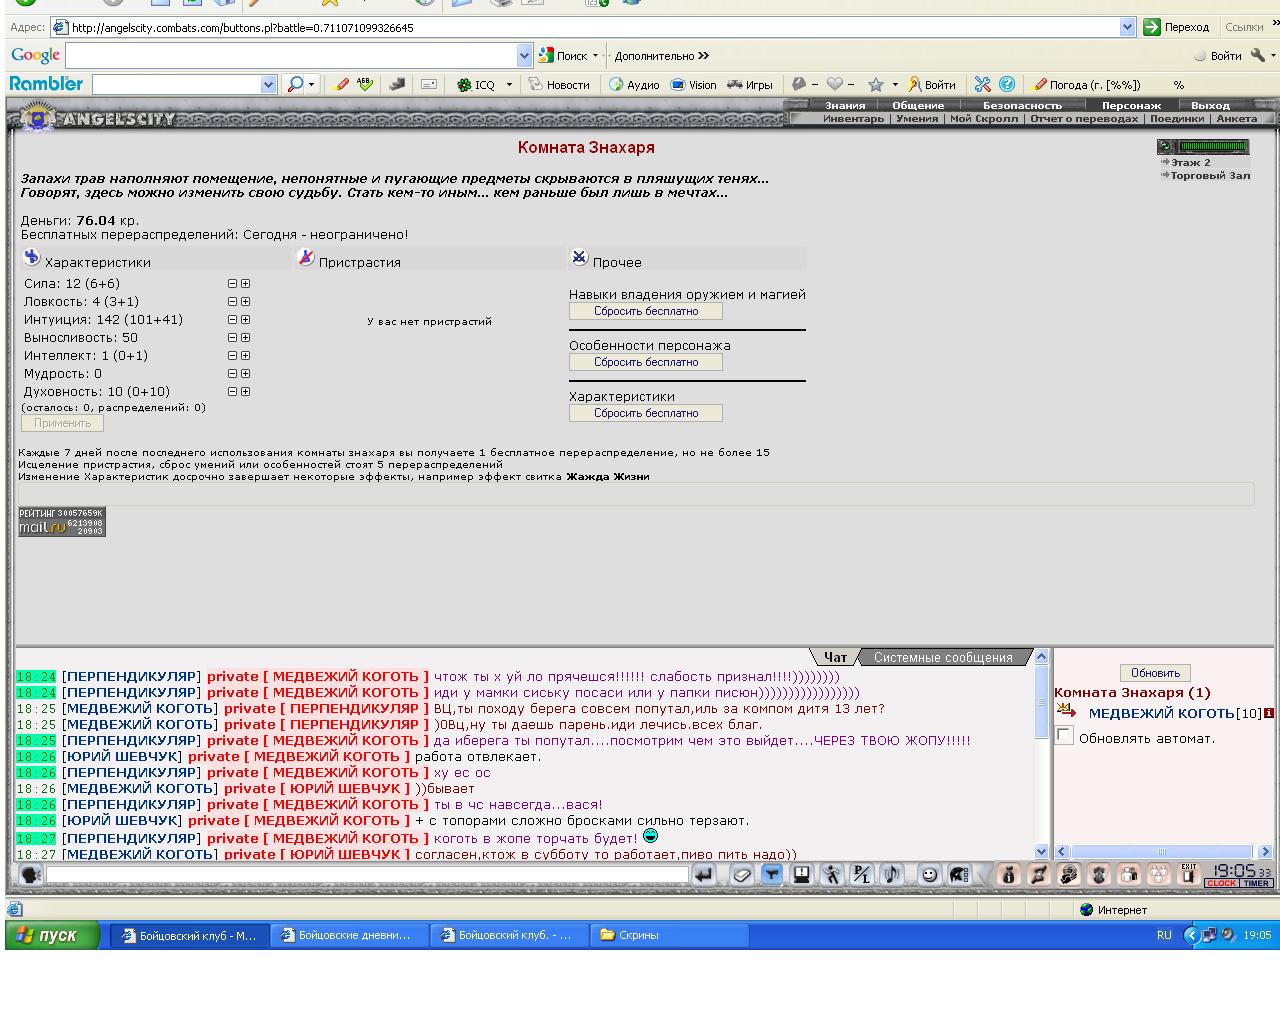
Task: Click the Обновить button in player list
Action: 1155,673
